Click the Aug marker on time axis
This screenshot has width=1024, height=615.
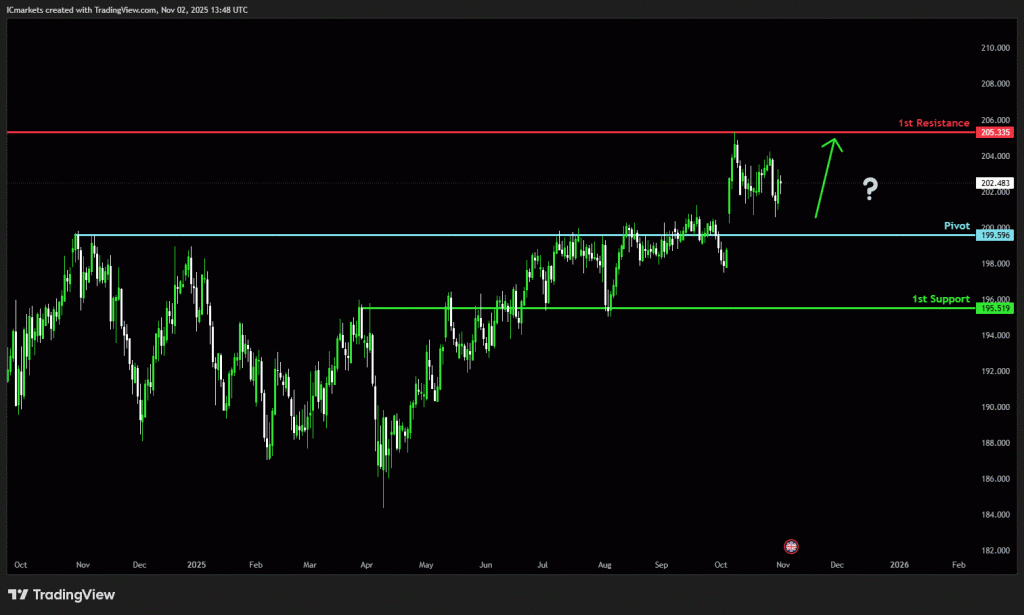[603, 565]
